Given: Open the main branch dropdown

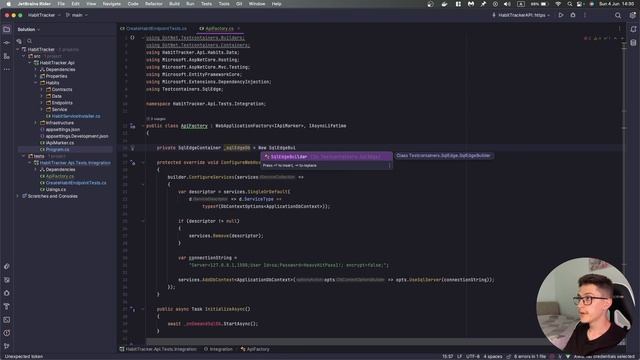Looking at the screenshot, I should coord(77,15).
